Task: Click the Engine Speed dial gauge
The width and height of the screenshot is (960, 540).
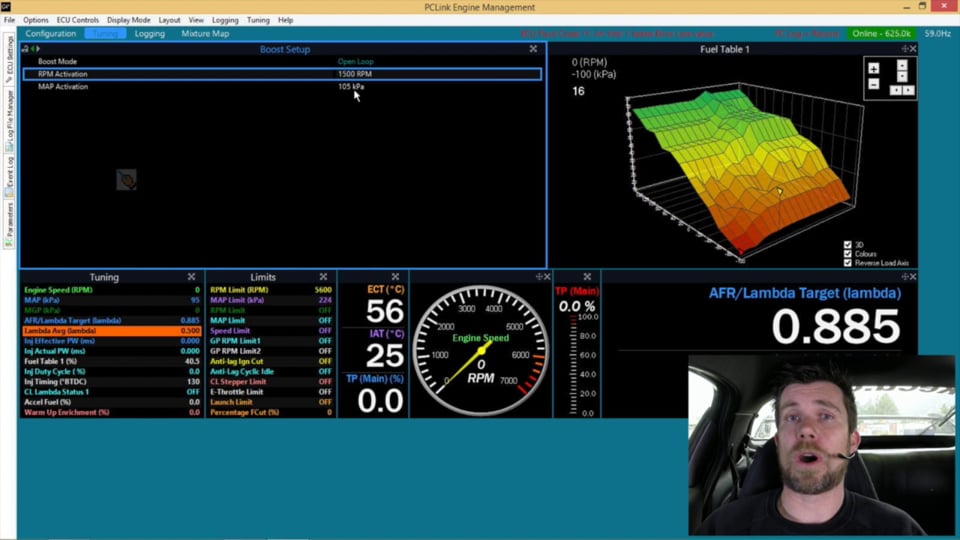Action: tap(481, 351)
